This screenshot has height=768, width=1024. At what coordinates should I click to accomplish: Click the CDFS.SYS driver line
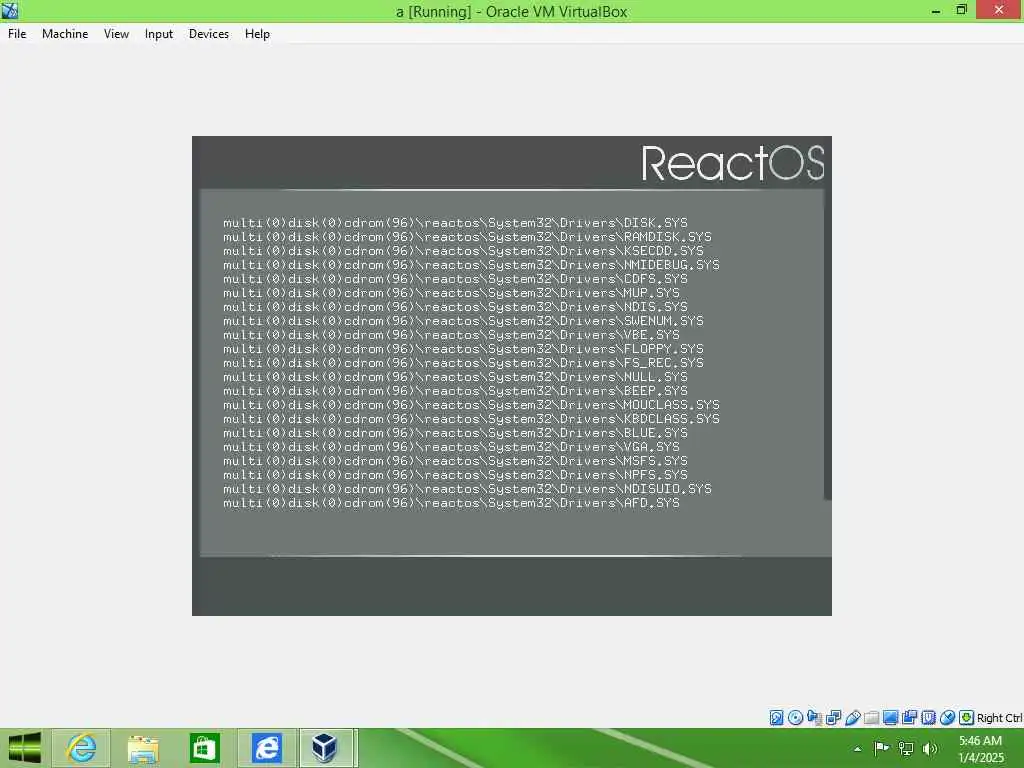tap(455, 279)
